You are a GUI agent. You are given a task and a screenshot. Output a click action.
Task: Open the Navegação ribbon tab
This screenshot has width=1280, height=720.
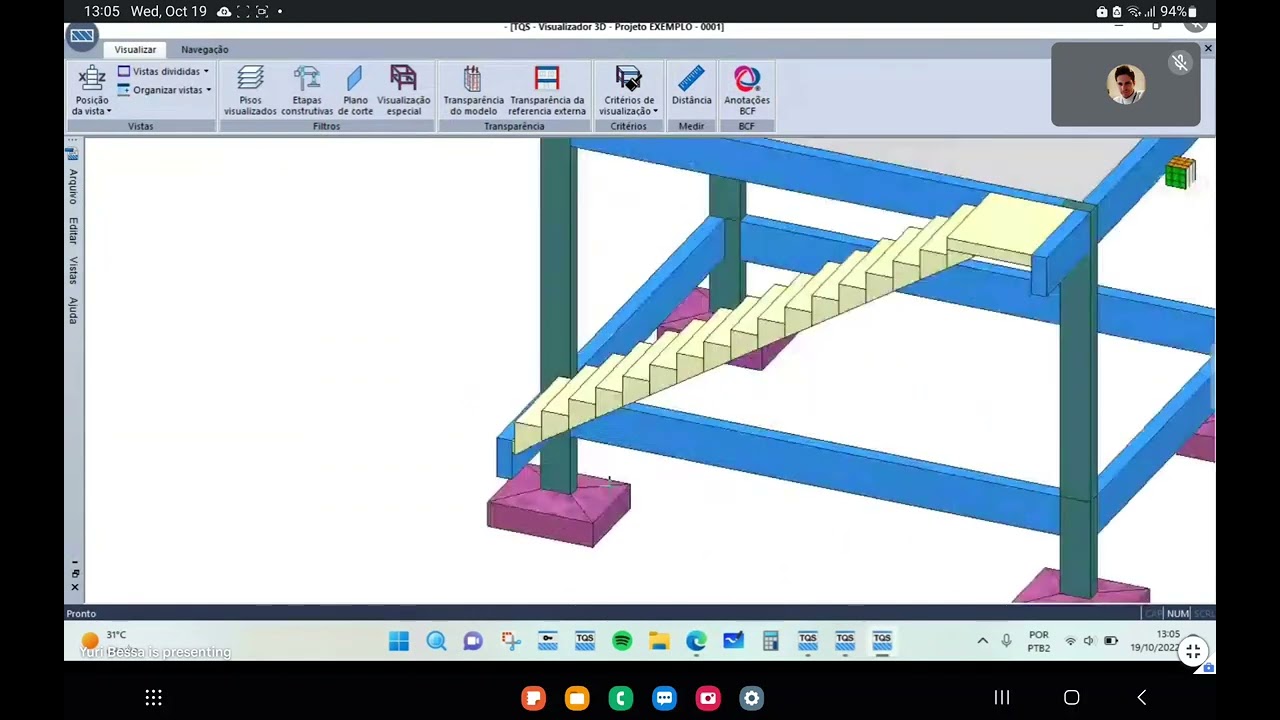tap(204, 49)
